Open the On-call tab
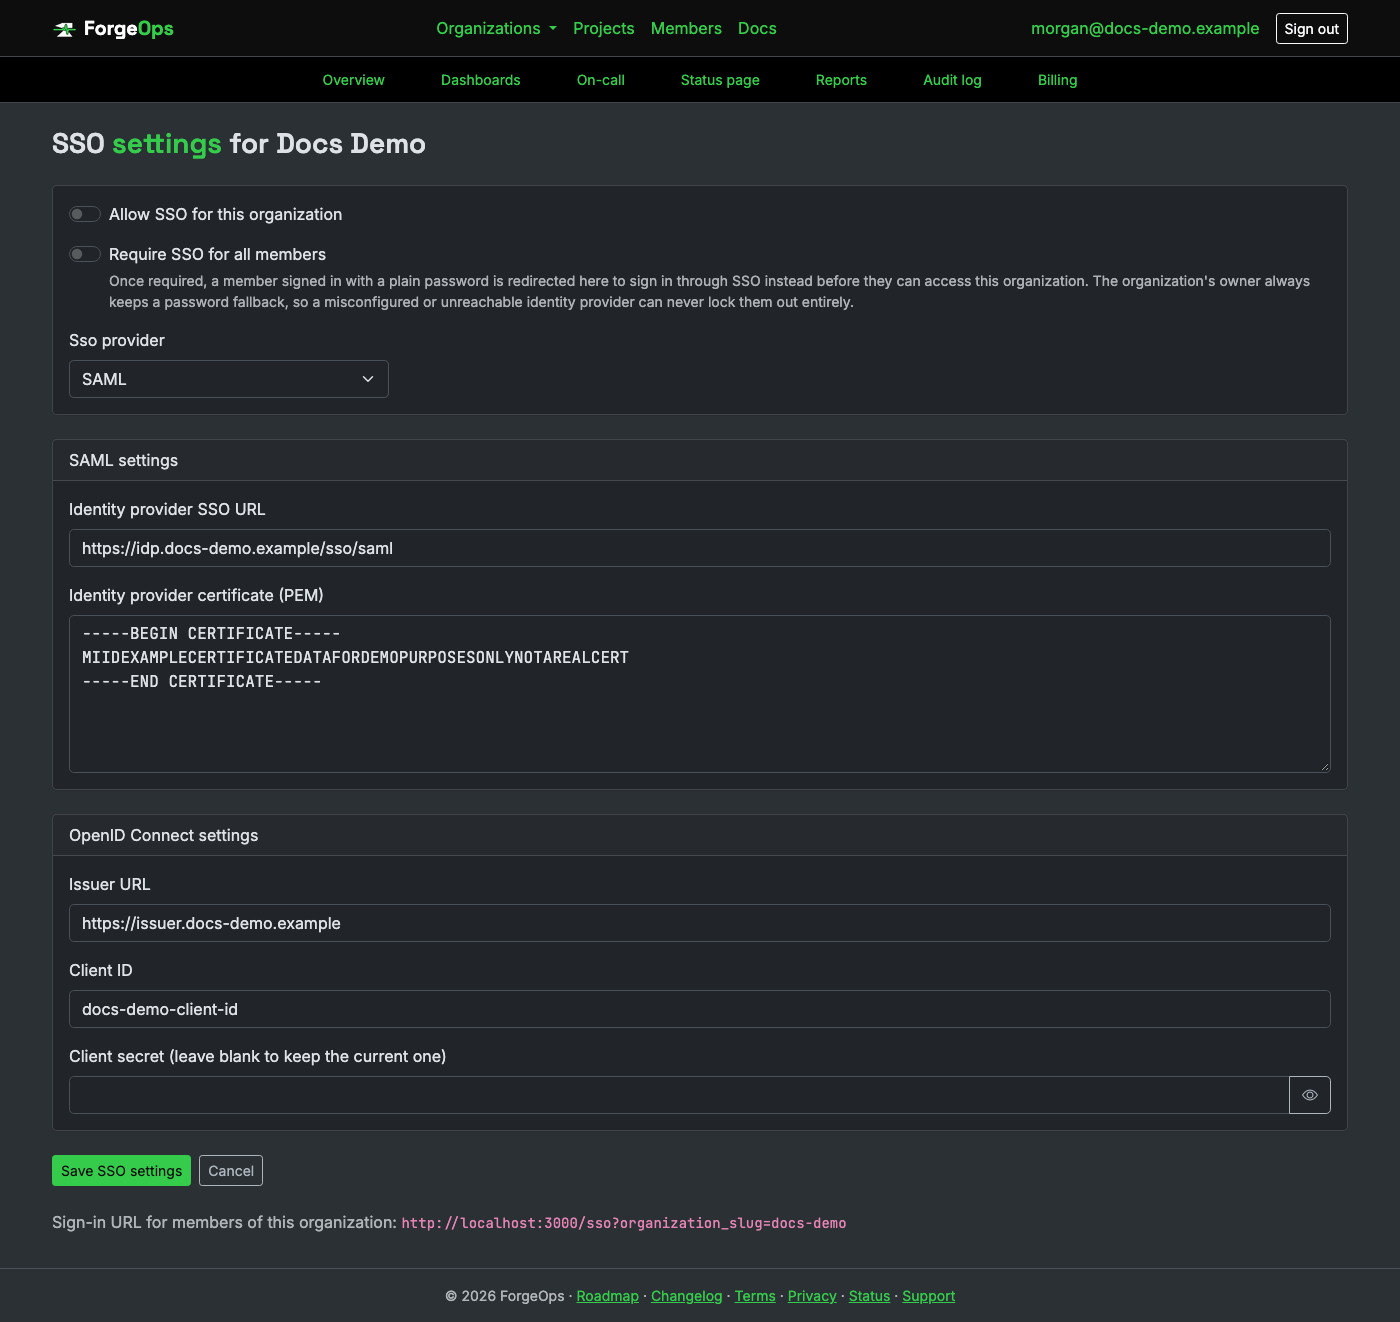The image size is (1400, 1322). tap(600, 80)
